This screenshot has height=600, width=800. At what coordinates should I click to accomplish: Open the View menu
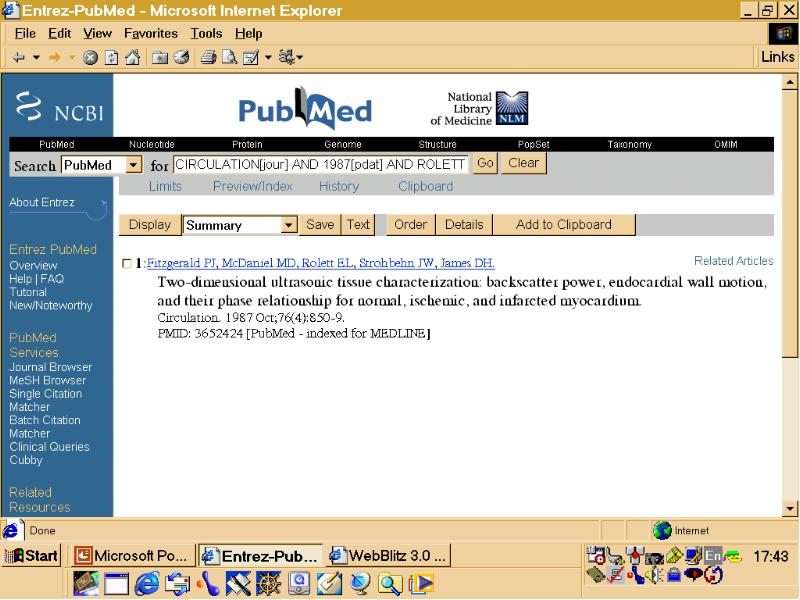click(x=97, y=34)
